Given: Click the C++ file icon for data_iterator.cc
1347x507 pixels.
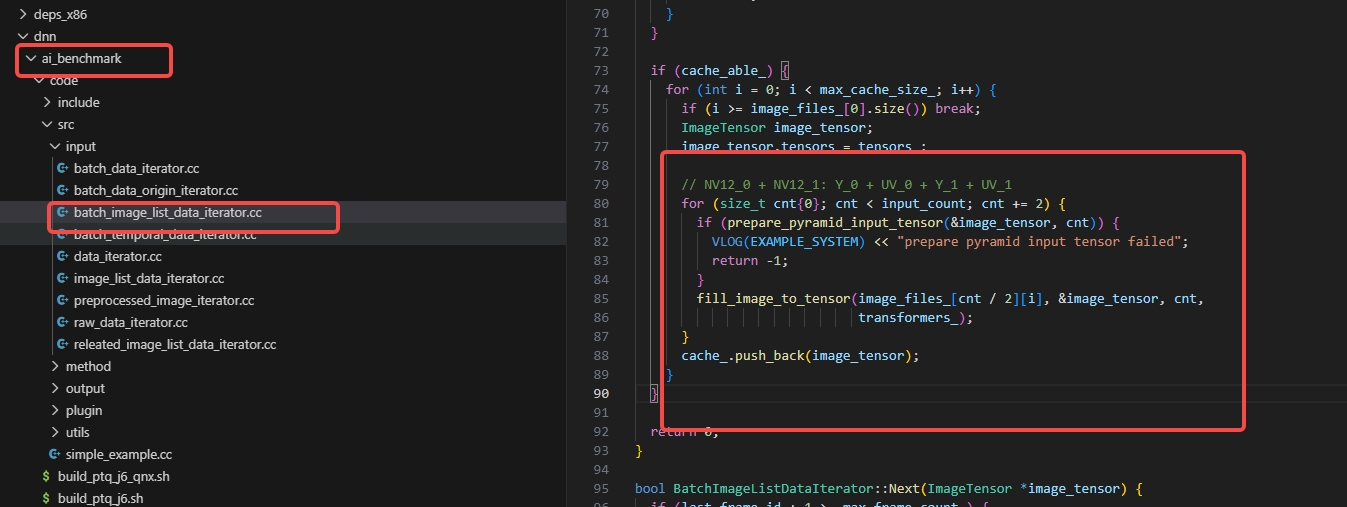Looking at the screenshot, I should tap(63, 257).
